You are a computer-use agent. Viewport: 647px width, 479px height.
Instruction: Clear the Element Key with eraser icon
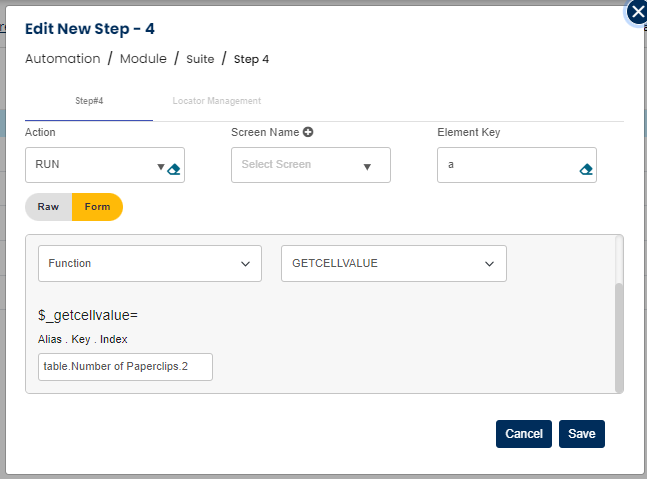(586, 169)
